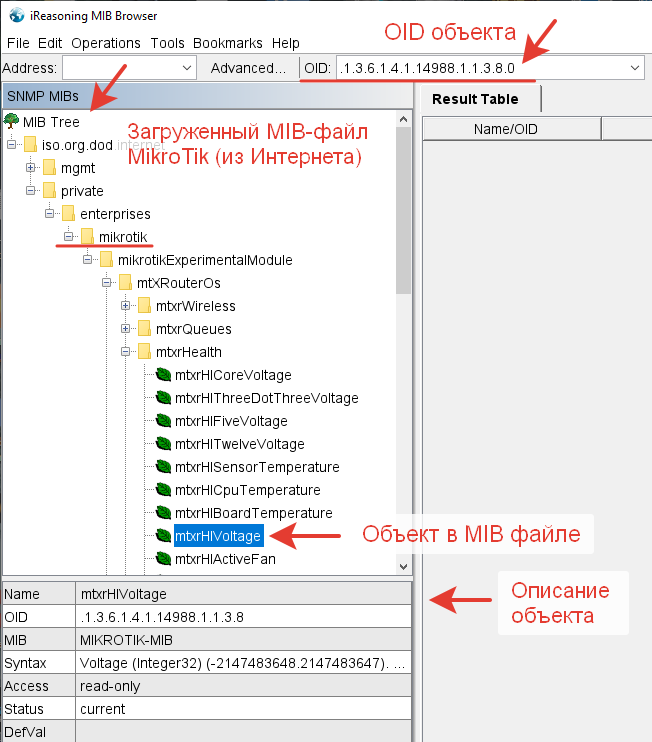
Task: Click the enterprises folder icon
Action: [x=68, y=213]
